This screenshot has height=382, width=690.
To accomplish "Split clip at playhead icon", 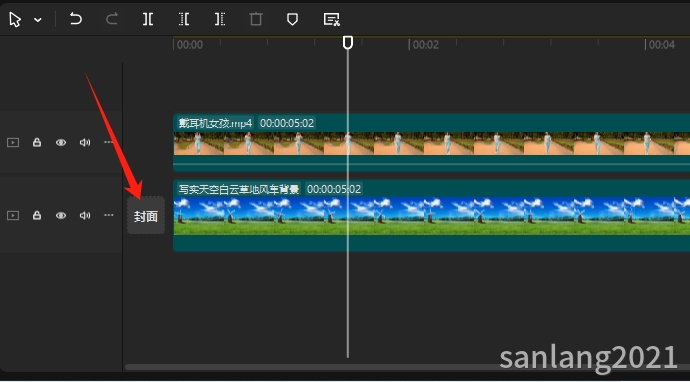I will coord(148,19).
